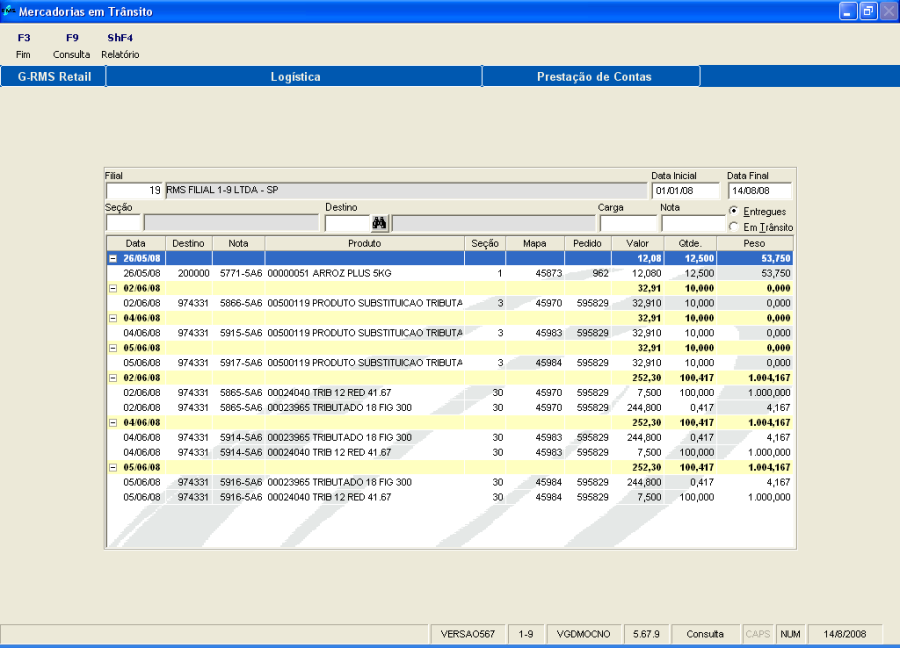Switch to the Logística tab
This screenshot has height=648, width=900.
(x=294, y=77)
